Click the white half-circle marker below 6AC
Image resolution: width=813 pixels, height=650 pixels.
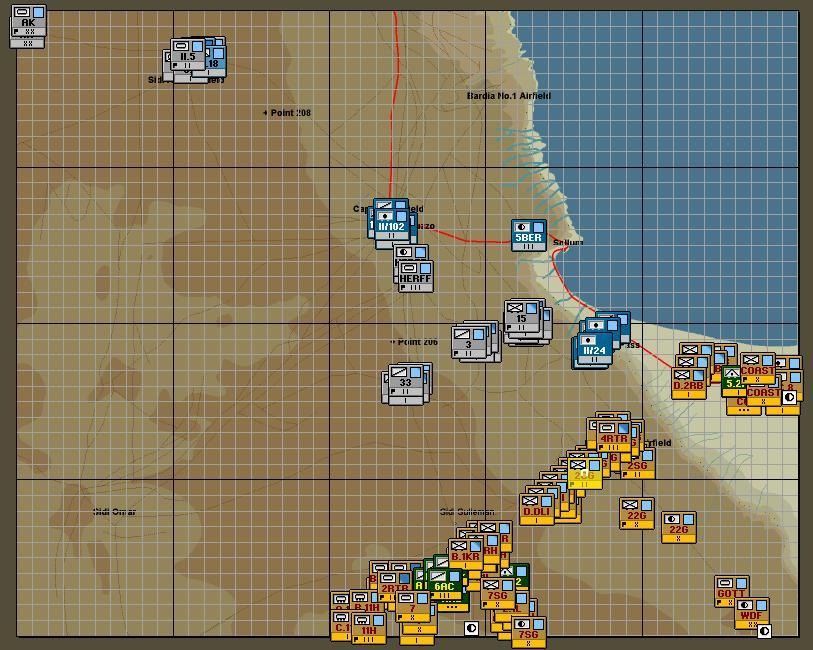point(471,628)
